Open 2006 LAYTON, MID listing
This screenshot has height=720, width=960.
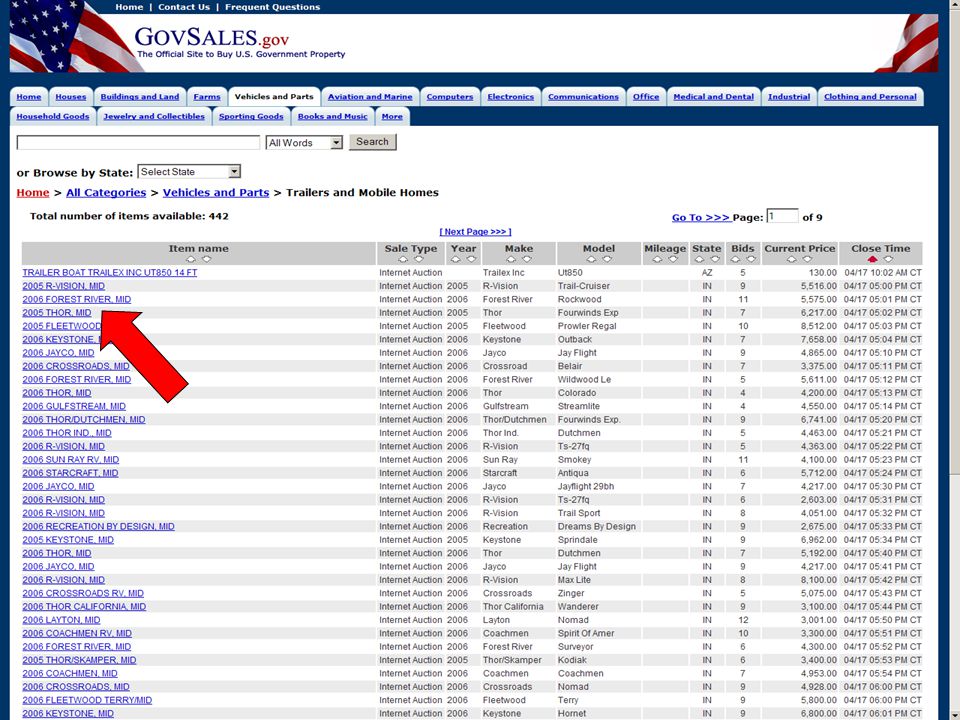click(x=61, y=620)
